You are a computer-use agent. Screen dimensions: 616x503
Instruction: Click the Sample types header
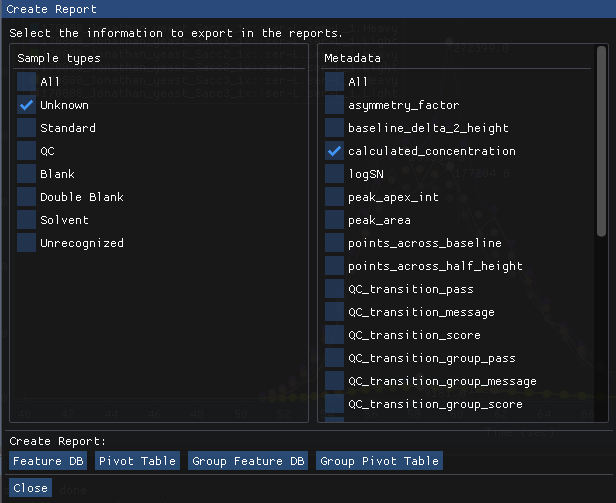[59, 58]
